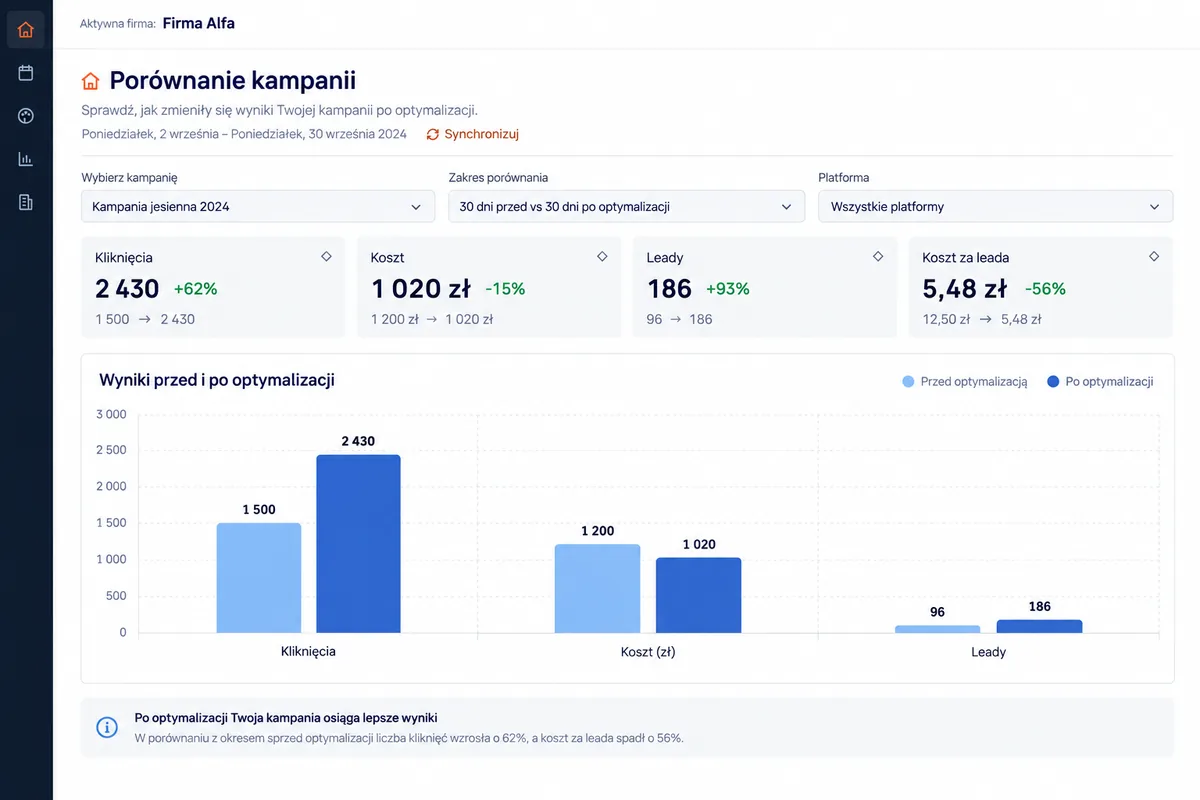Click the 2 430 headline value on Kliknięcia

pyautogui.click(x=127, y=289)
